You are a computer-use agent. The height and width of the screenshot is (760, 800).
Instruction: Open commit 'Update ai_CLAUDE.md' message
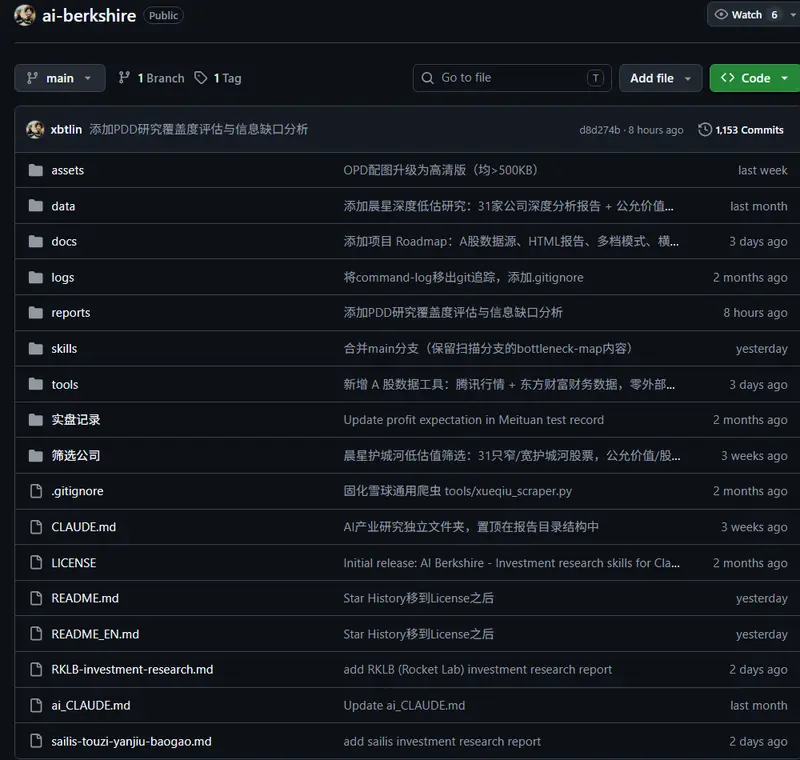(404, 705)
